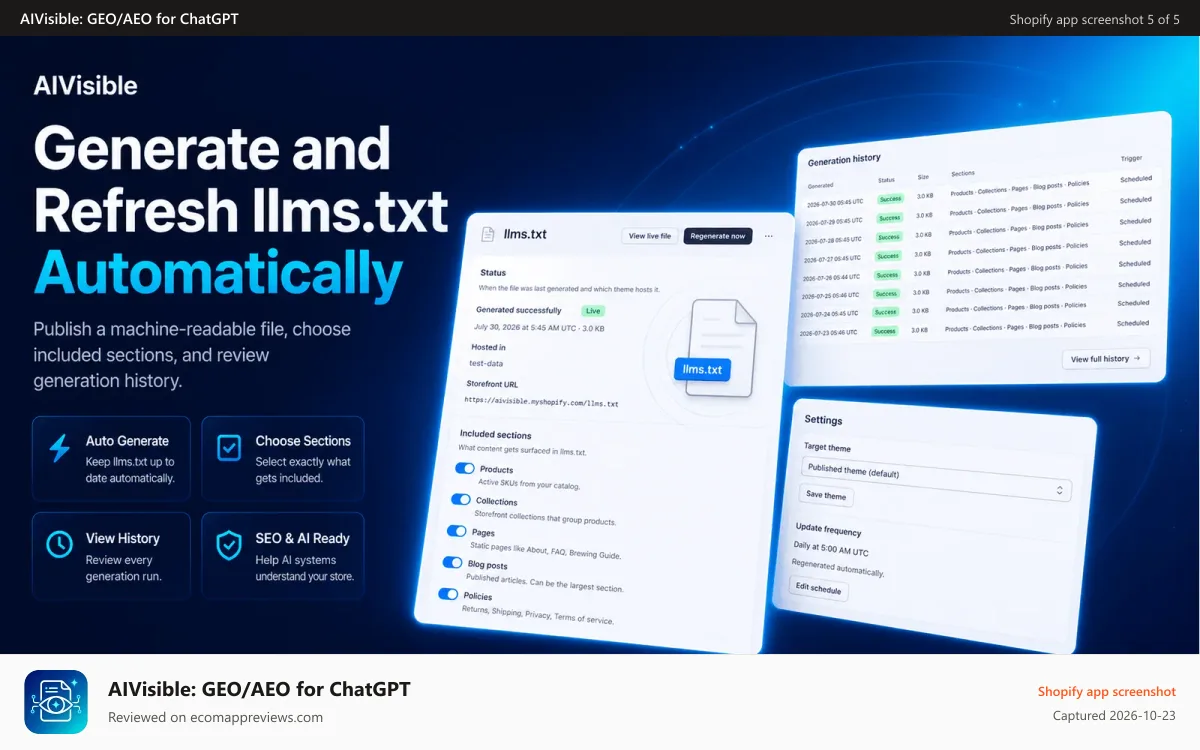Click the Edit schedule button

click(x=818, y=589)
